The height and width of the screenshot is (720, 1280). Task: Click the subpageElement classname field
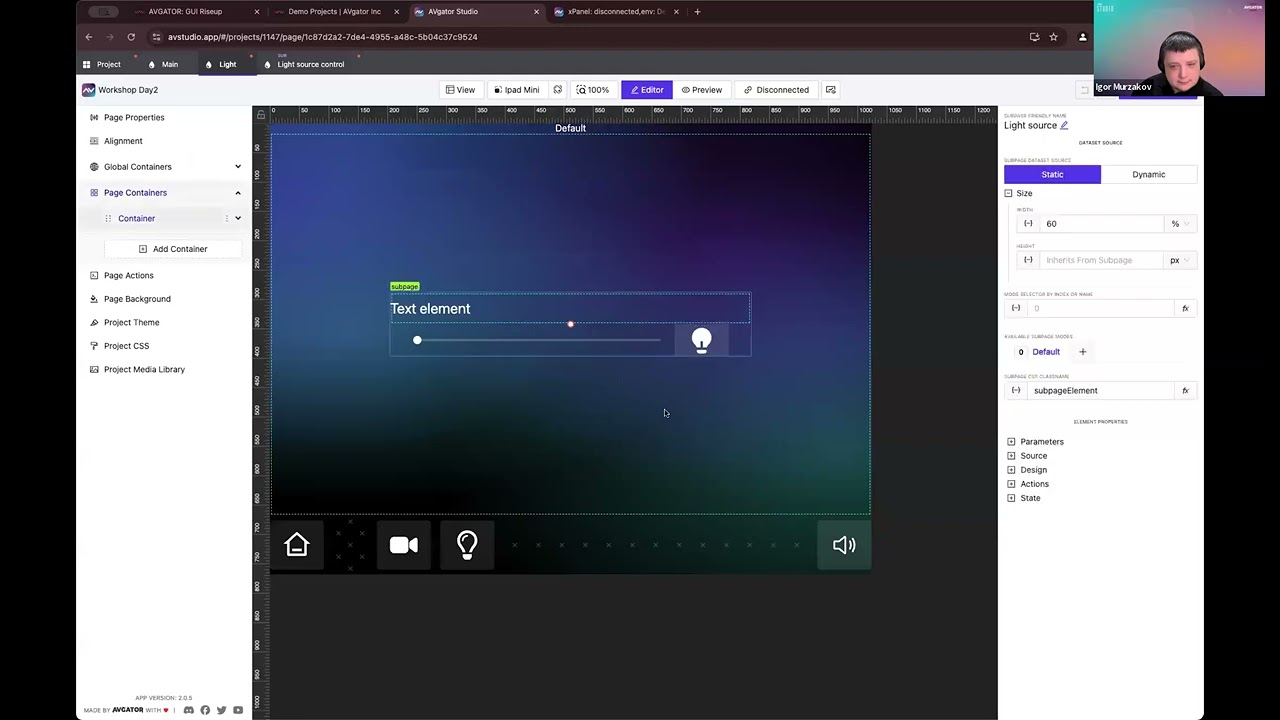(1100, 391)
